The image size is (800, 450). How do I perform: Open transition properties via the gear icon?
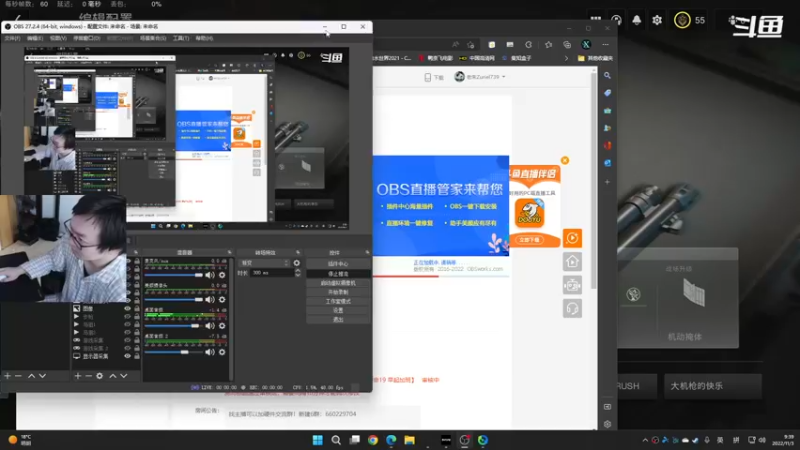pyautogui.click(x=297, y=263)
